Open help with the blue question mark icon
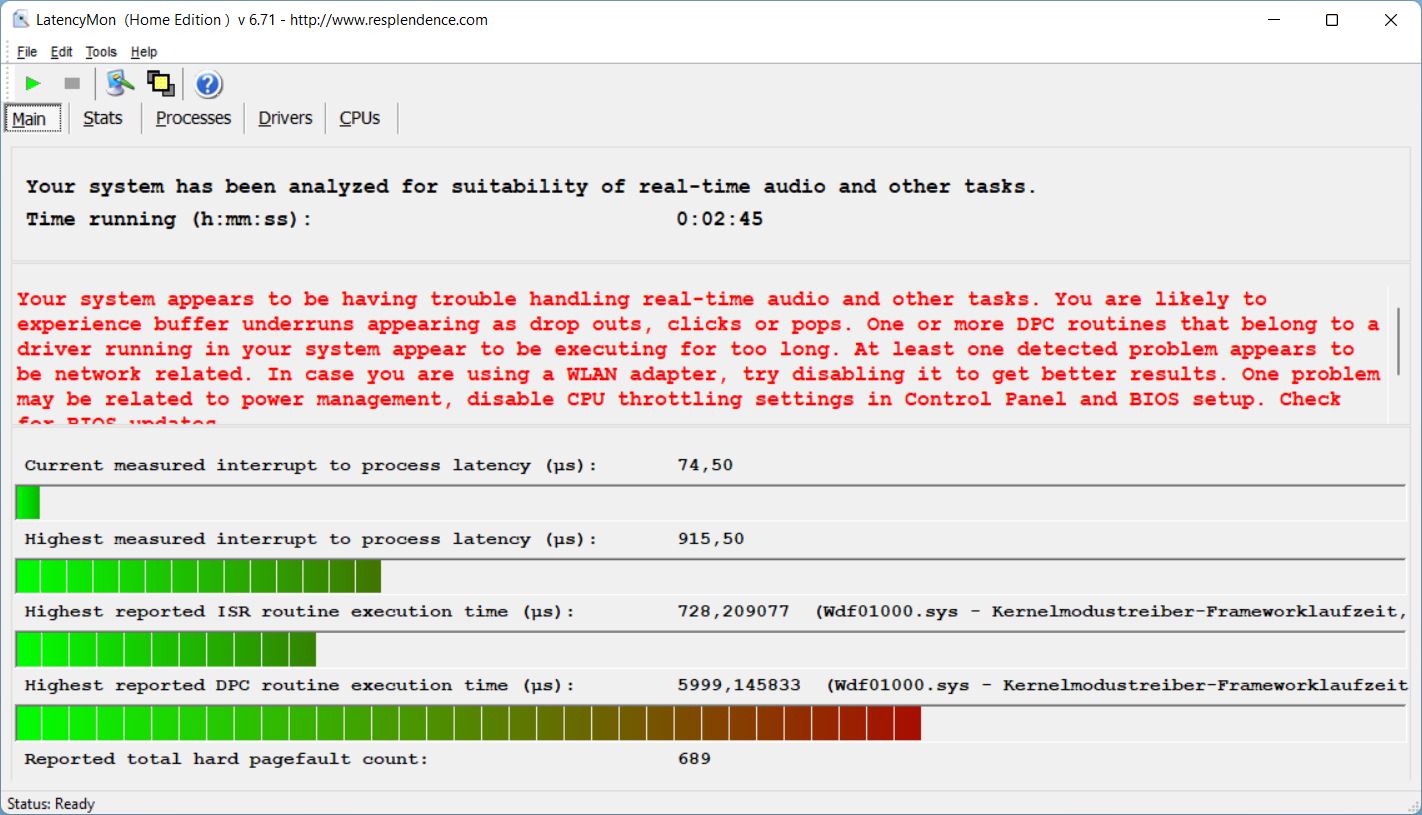 click(208, 85)
